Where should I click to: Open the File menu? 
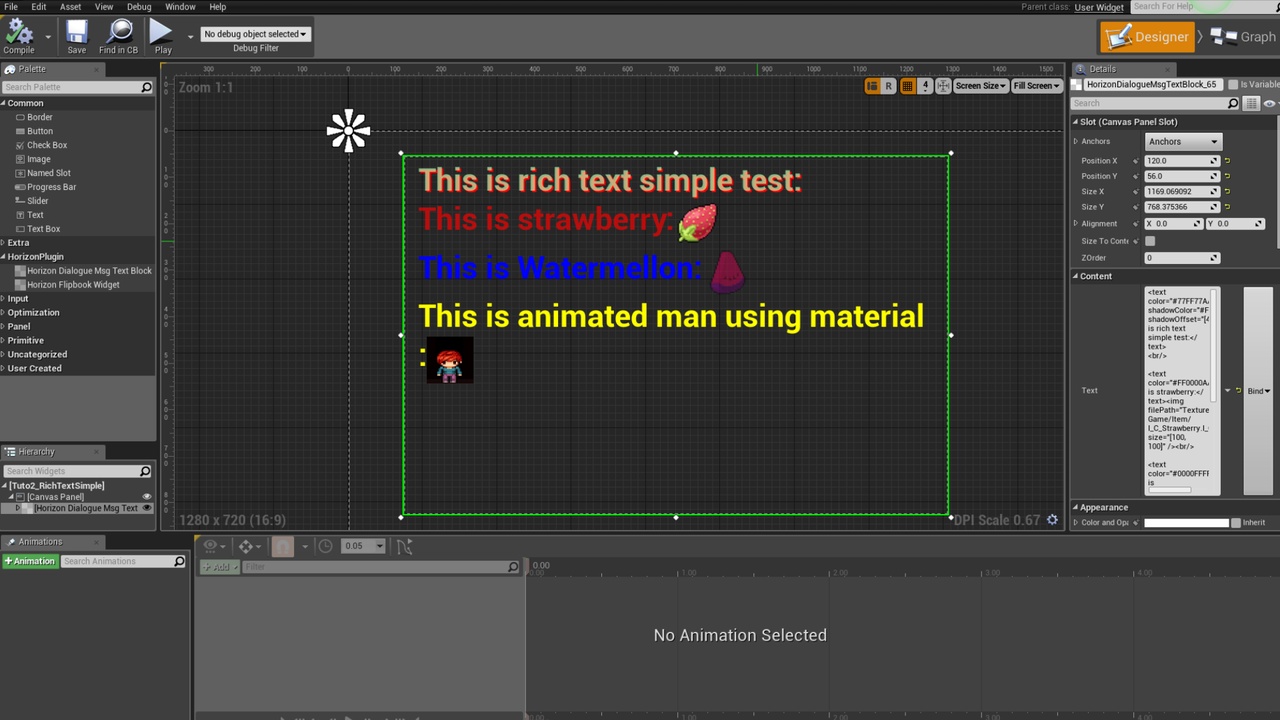11,7
